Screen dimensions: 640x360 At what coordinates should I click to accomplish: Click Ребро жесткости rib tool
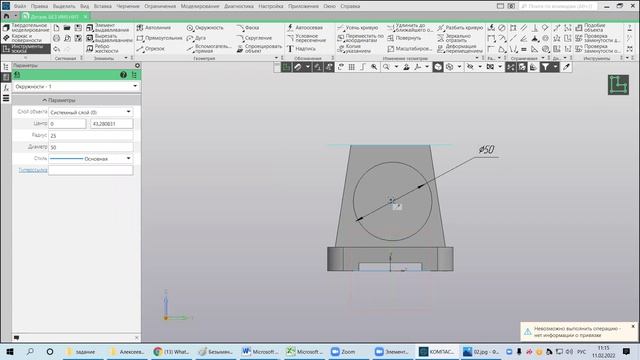pos(102,49)
